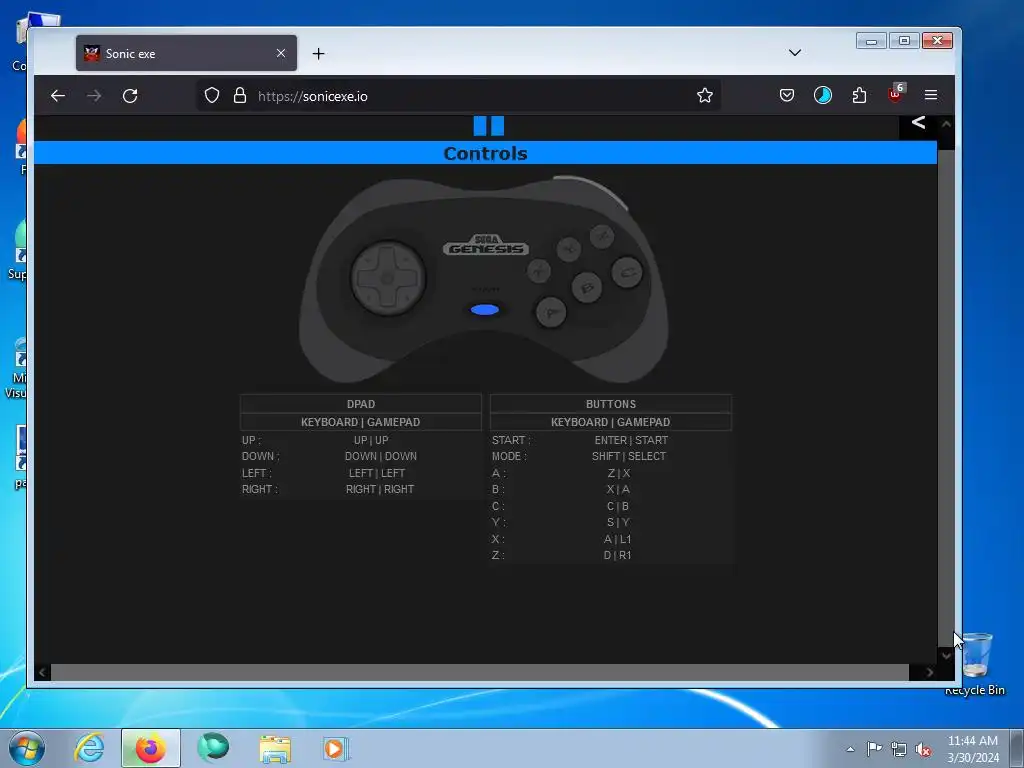
Task: Click the white left-angle collapse arrow
Action: 918,122
